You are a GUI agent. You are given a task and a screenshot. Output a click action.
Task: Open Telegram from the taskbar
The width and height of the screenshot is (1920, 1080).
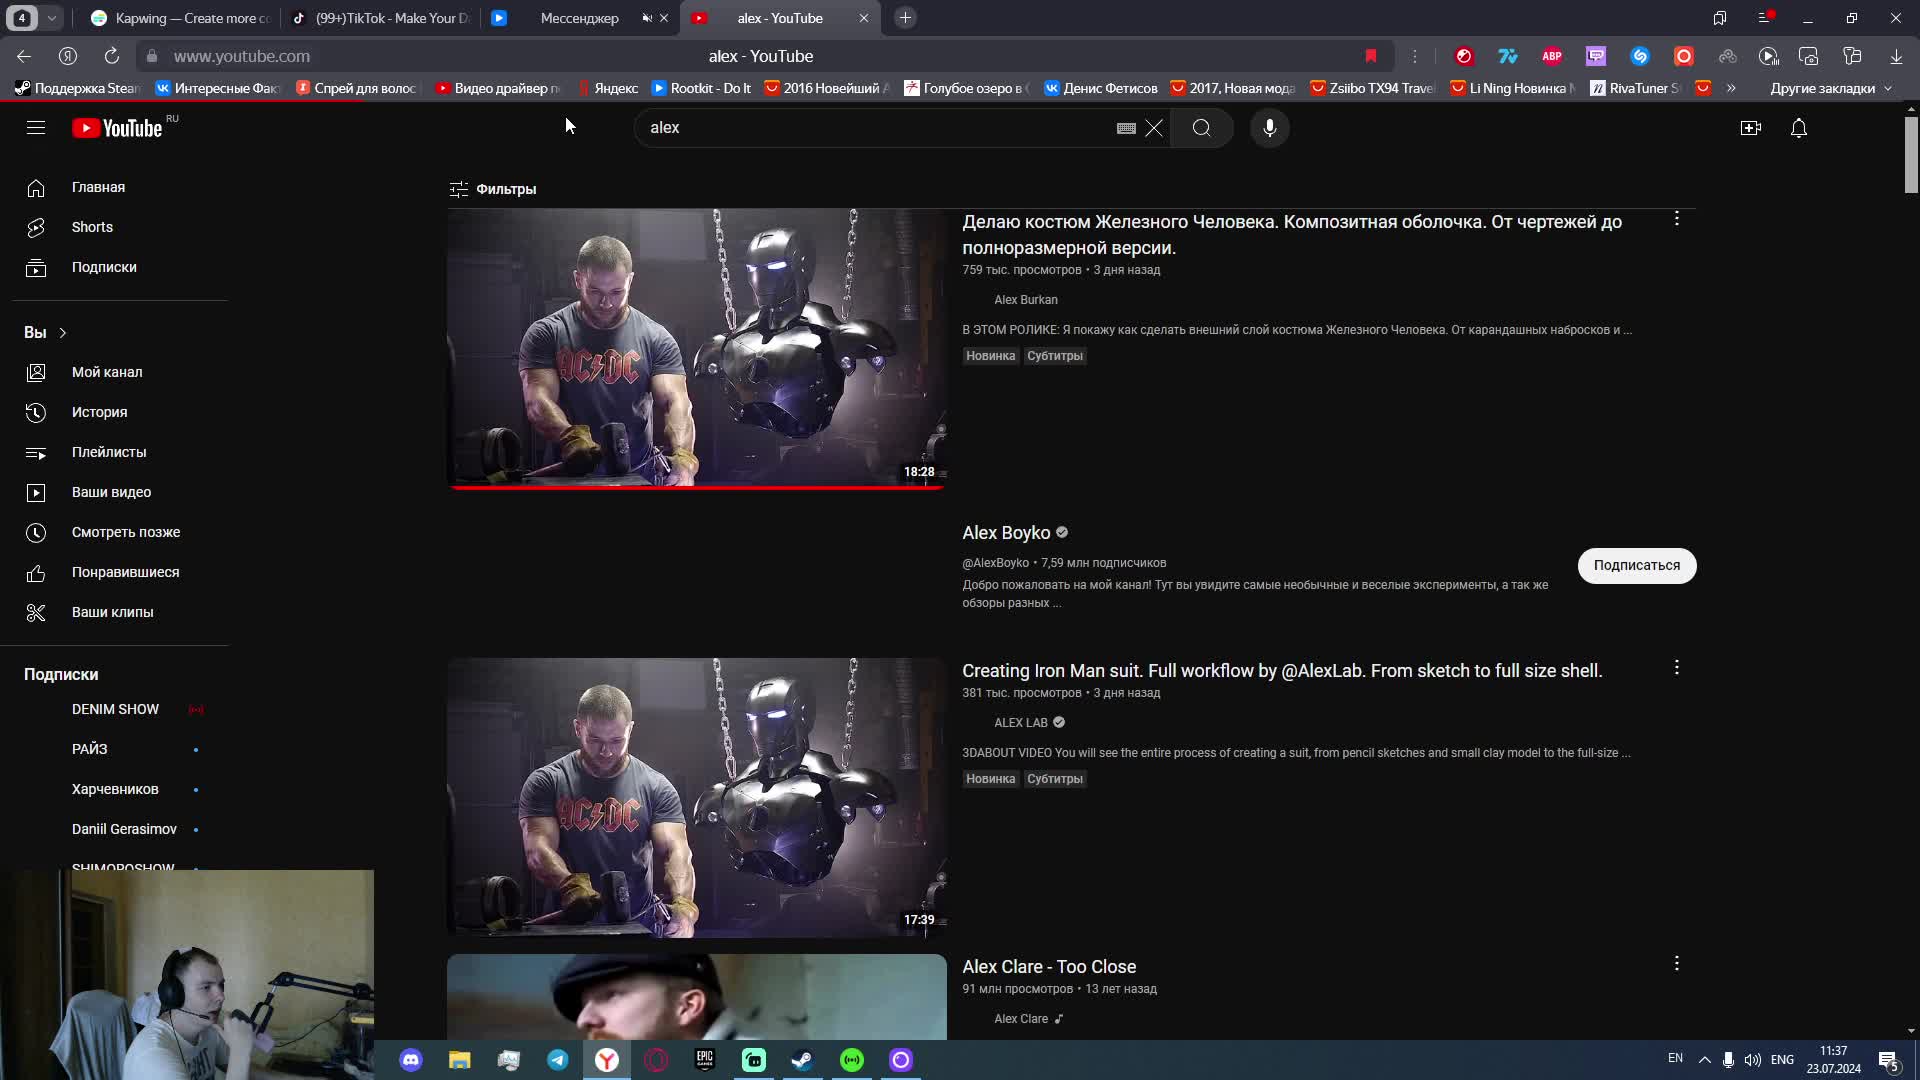click(558, 1060)
